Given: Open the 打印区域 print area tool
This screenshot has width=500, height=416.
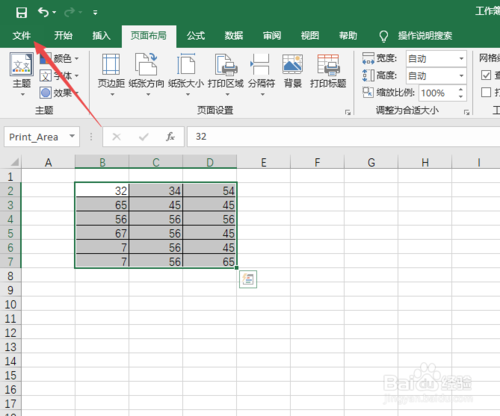Looking at the screenshot, I should 226,75.
